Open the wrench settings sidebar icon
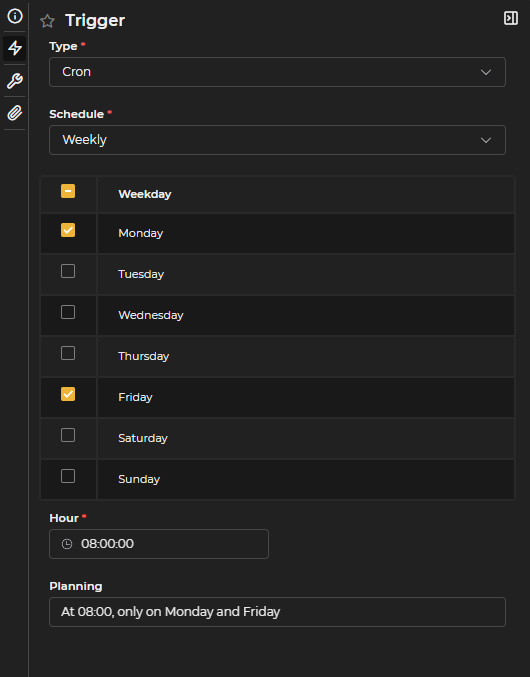530x677 pixels. [15, 81]
